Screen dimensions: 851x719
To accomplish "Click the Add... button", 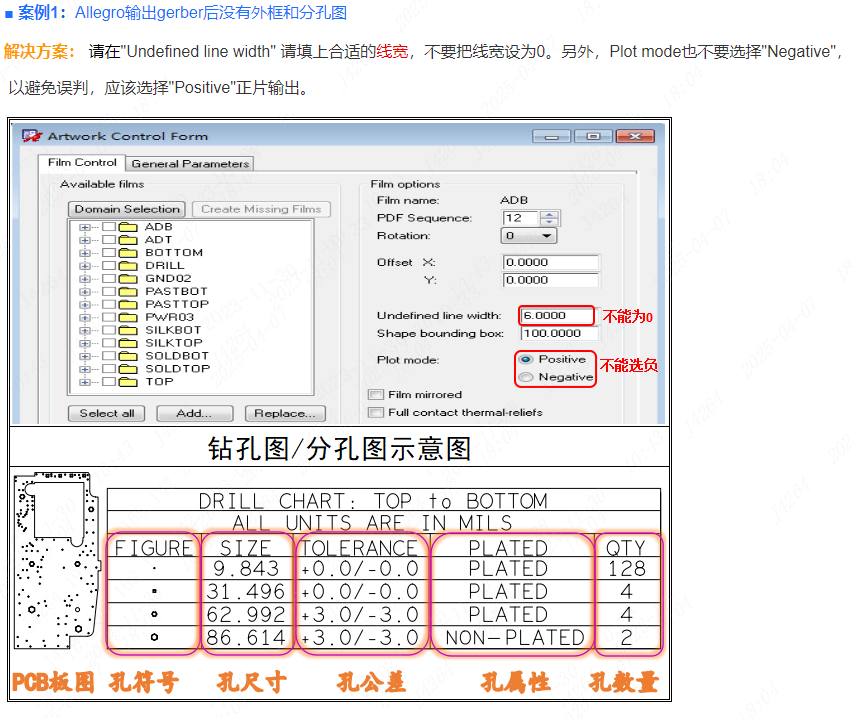I will coord(194,413).
